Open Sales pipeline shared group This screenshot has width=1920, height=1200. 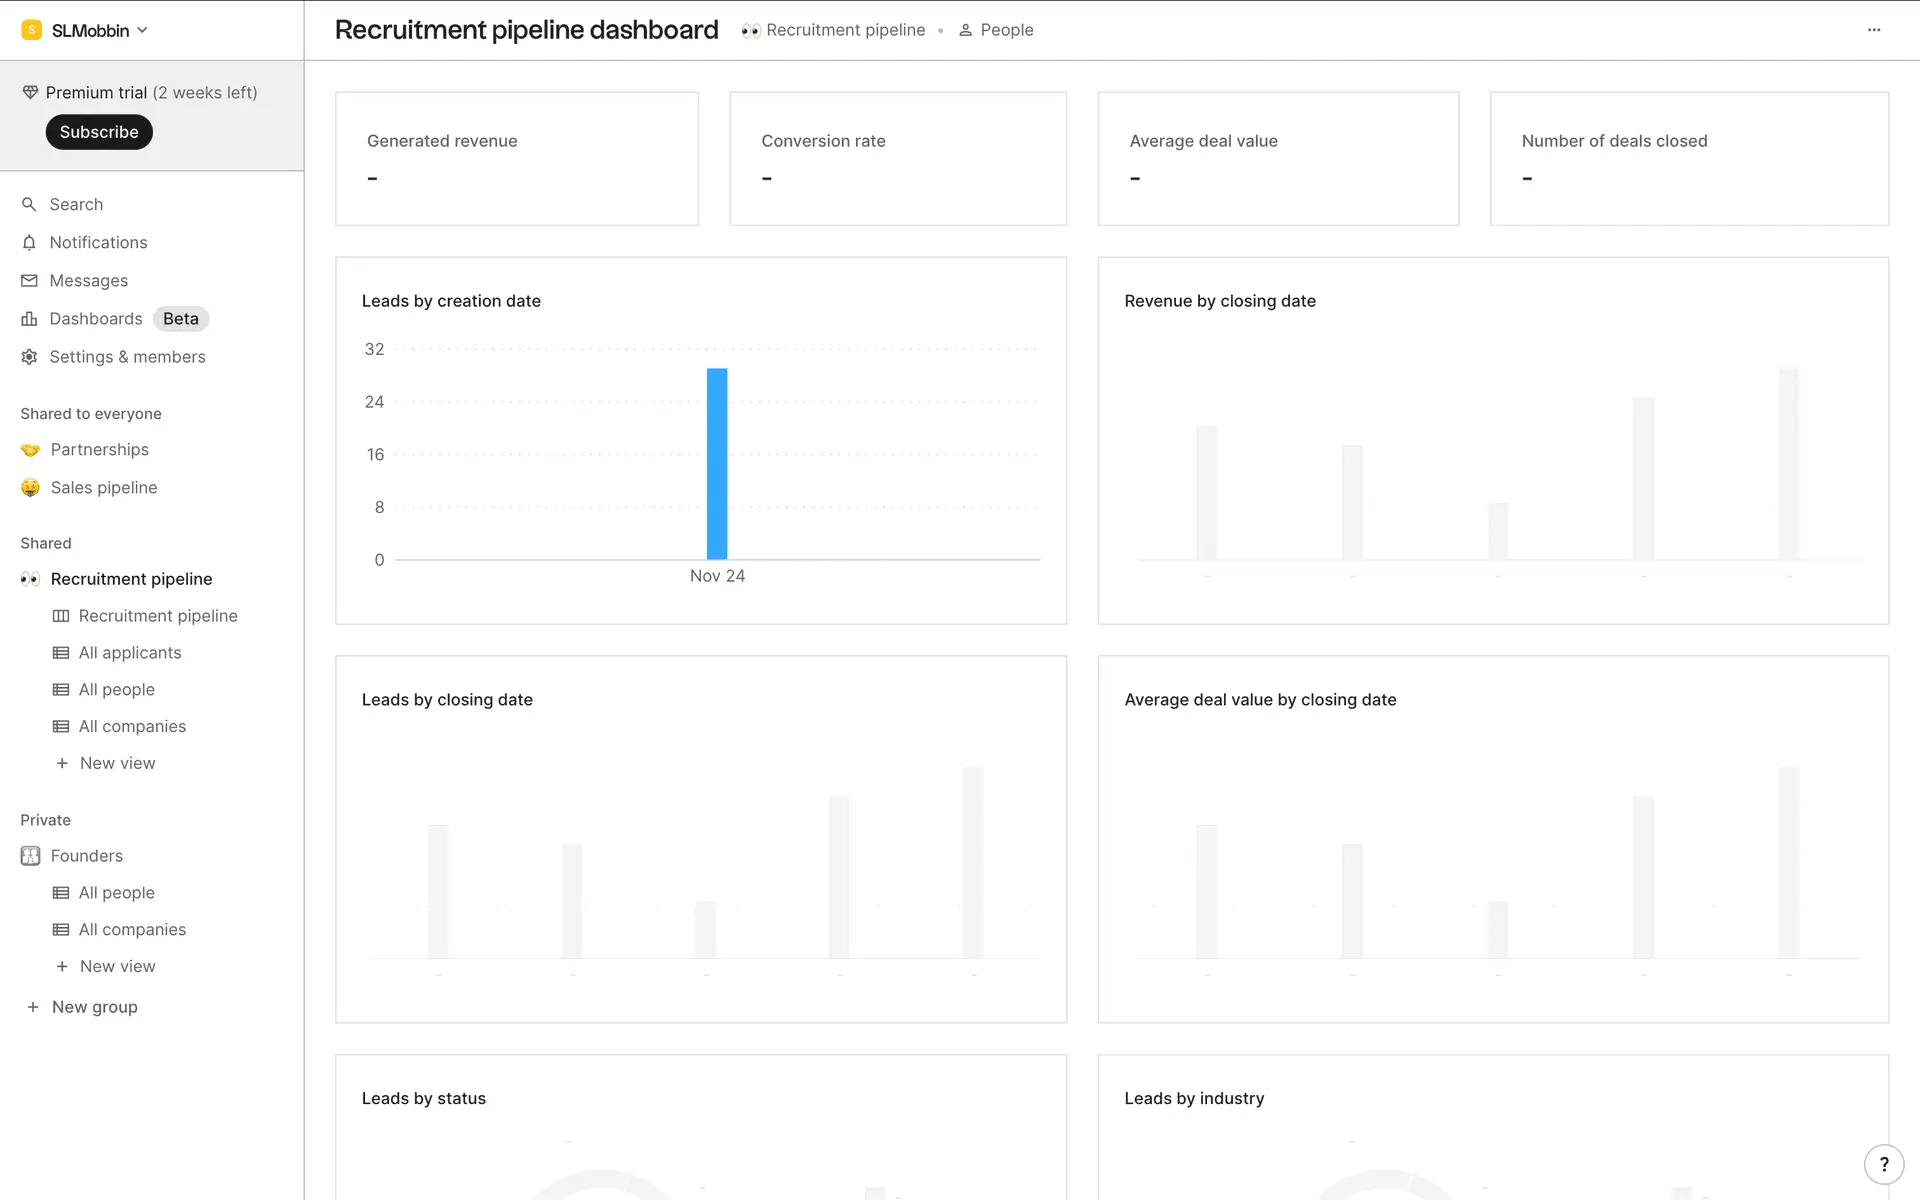104,488
